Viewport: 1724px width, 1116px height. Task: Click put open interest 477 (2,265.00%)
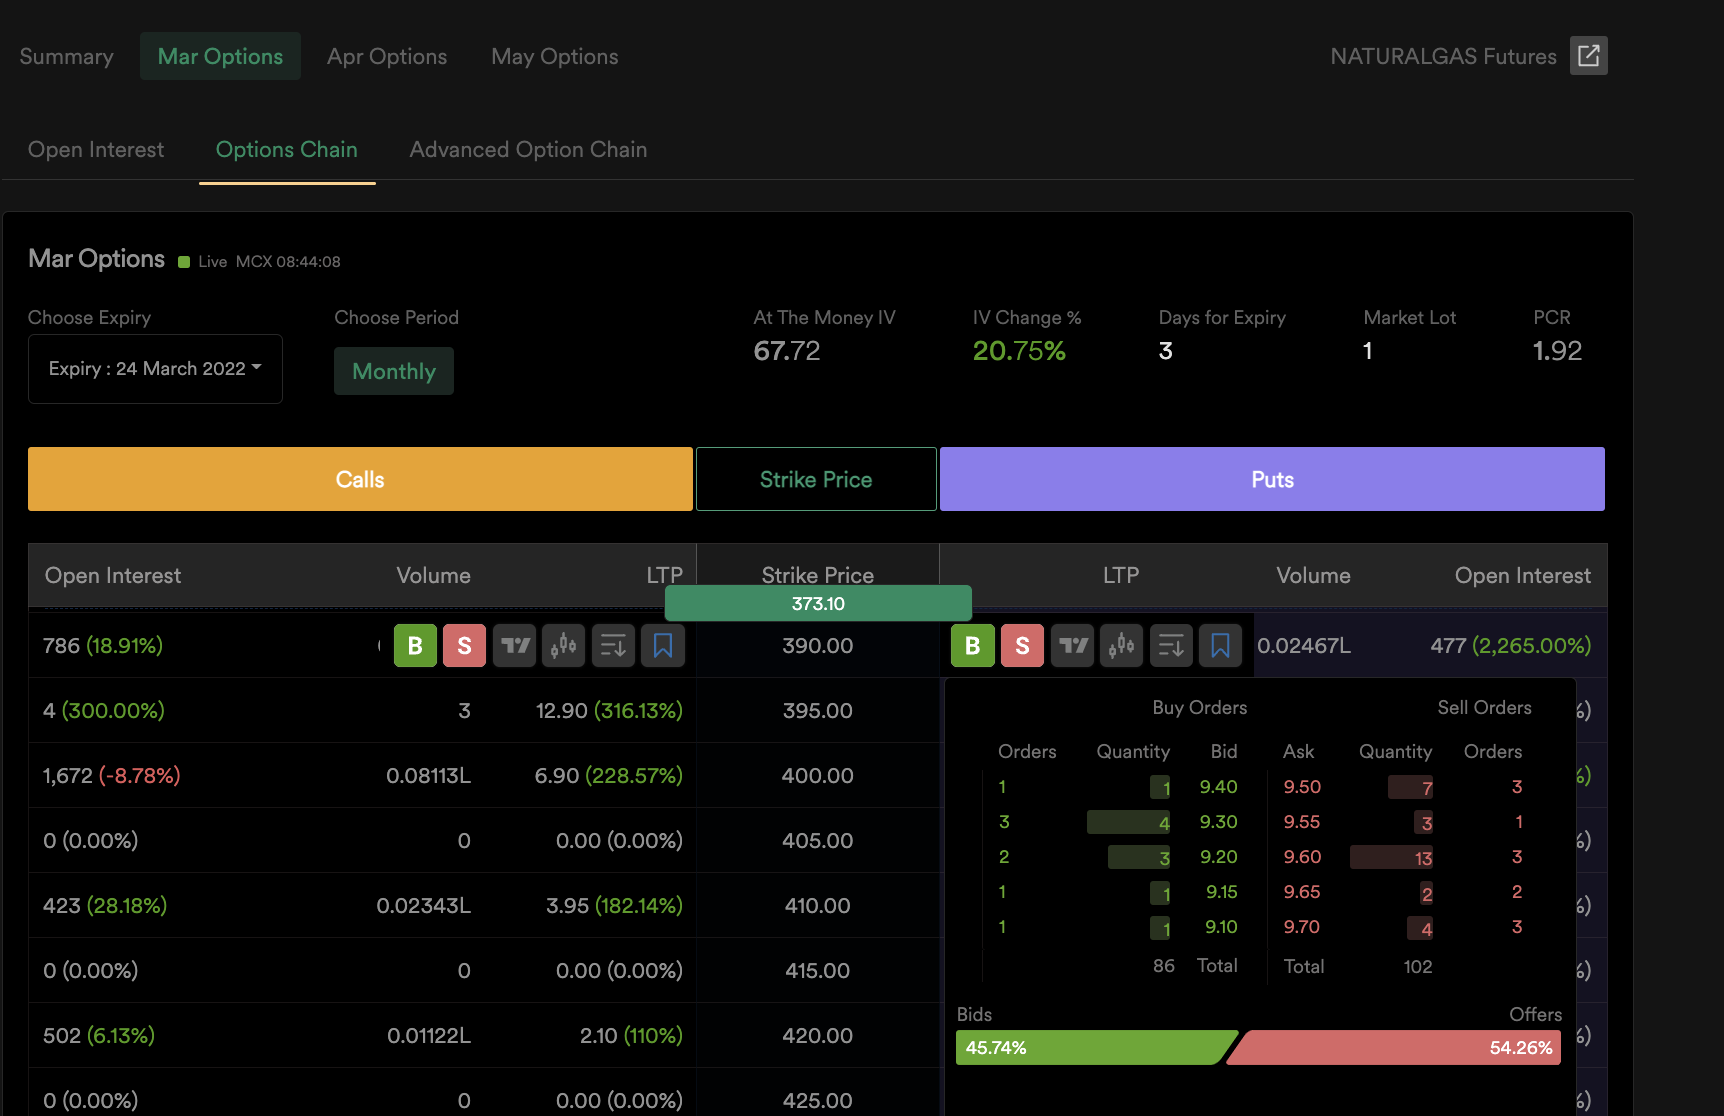[x=1510, y=646]
